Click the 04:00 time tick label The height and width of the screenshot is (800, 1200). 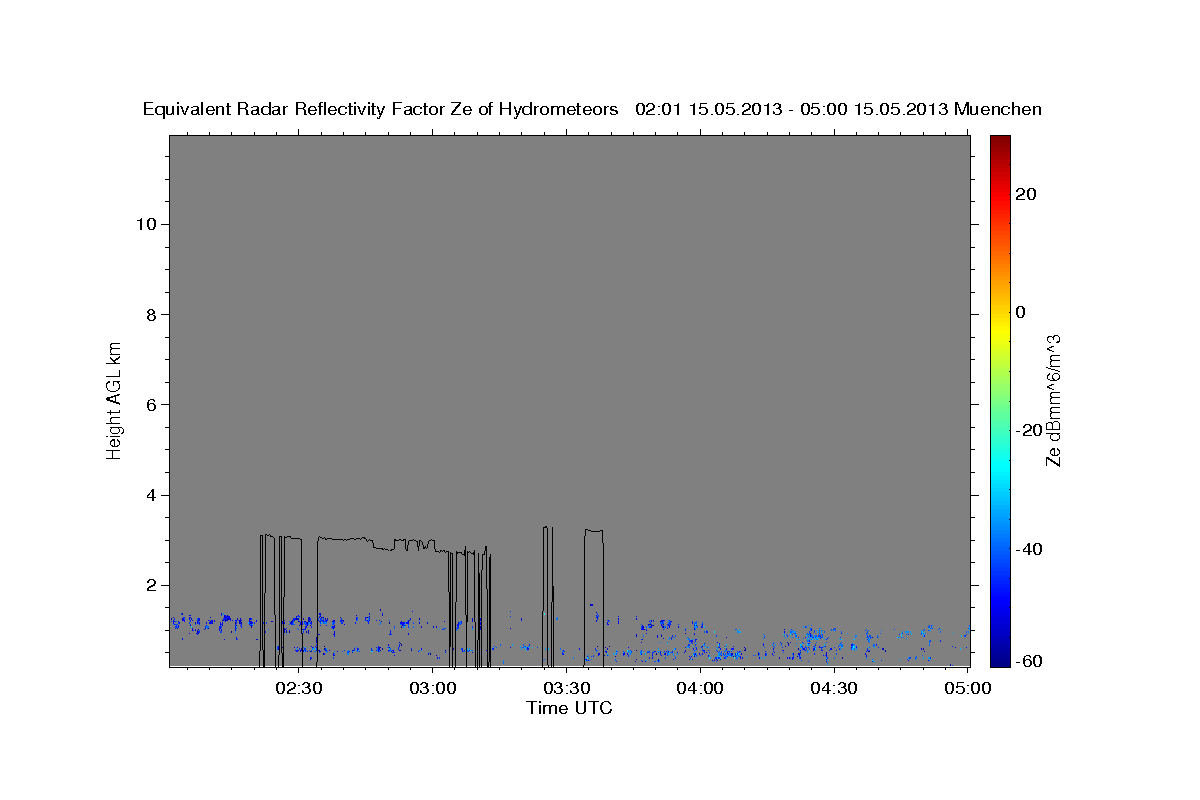[x=701, y=688]
